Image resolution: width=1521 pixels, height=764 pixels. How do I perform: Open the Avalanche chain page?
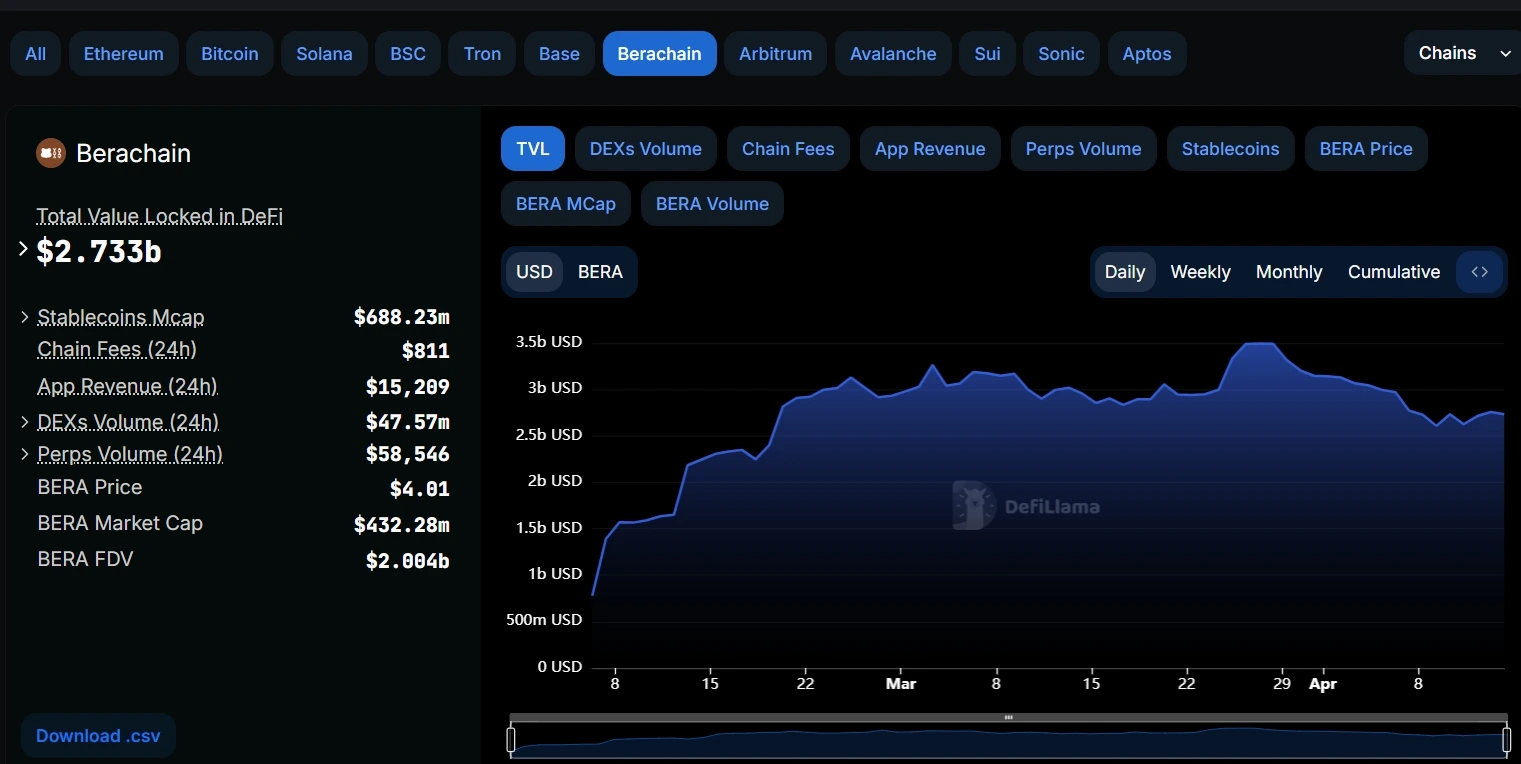893,54
